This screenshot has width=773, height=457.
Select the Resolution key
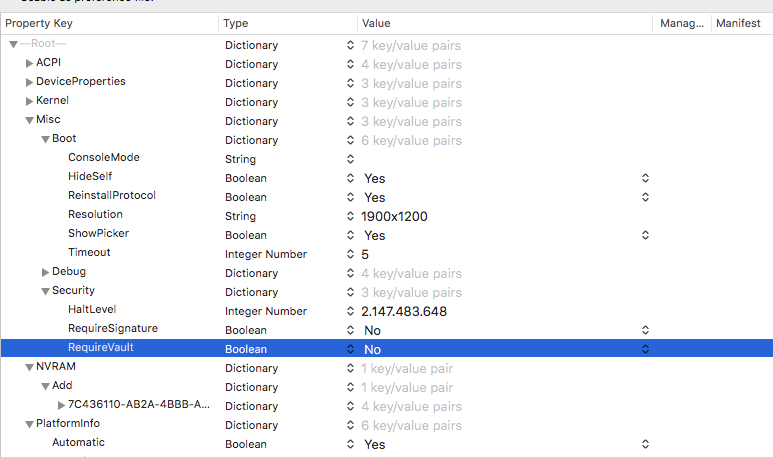pyautogui.click(x=95, y=214)
